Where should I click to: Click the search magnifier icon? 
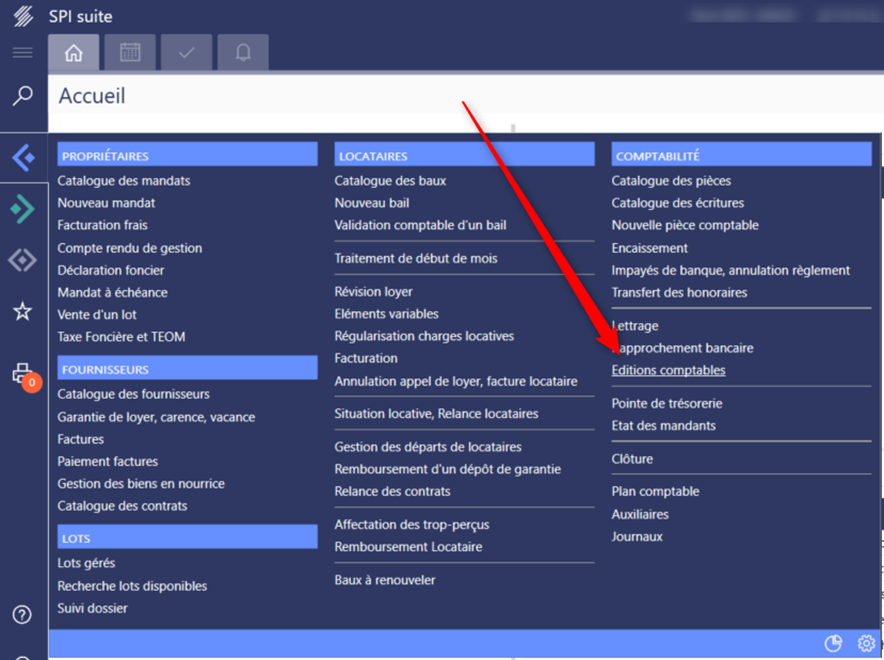(x=23, y=96)
